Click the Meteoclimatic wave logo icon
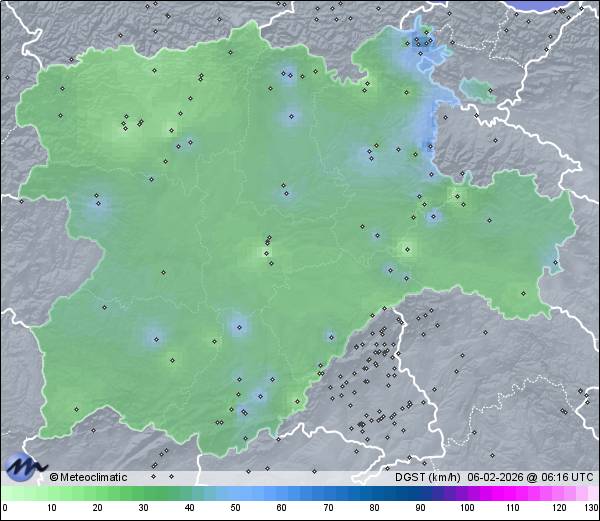 click(24, 466)
